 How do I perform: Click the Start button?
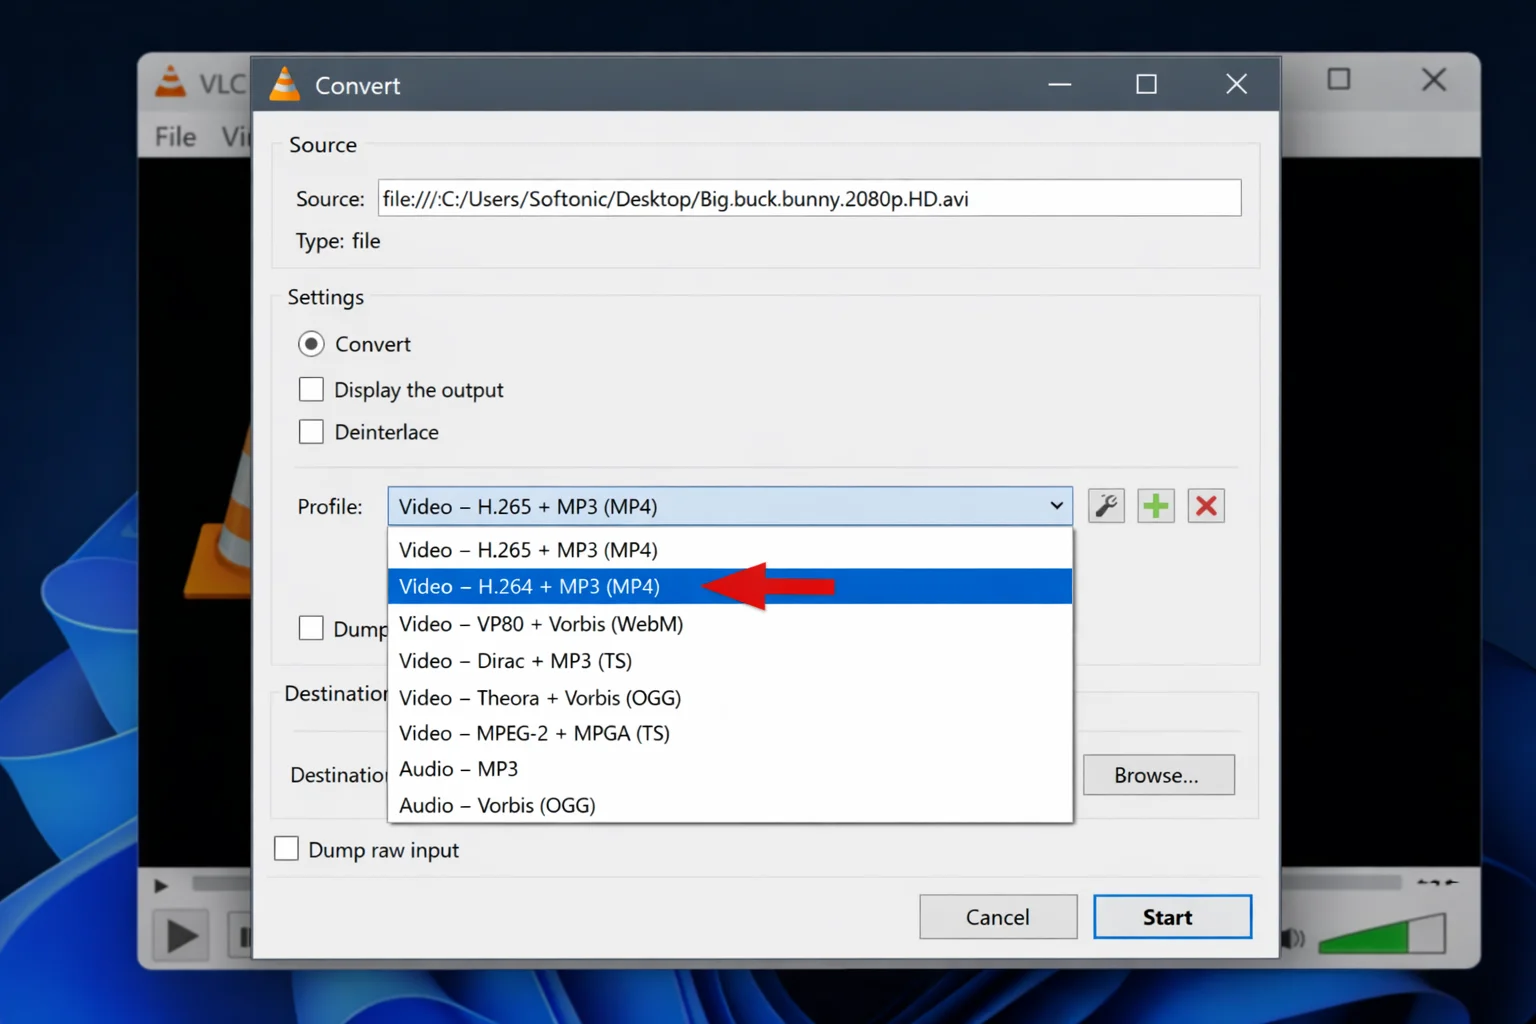[1172, 917]
